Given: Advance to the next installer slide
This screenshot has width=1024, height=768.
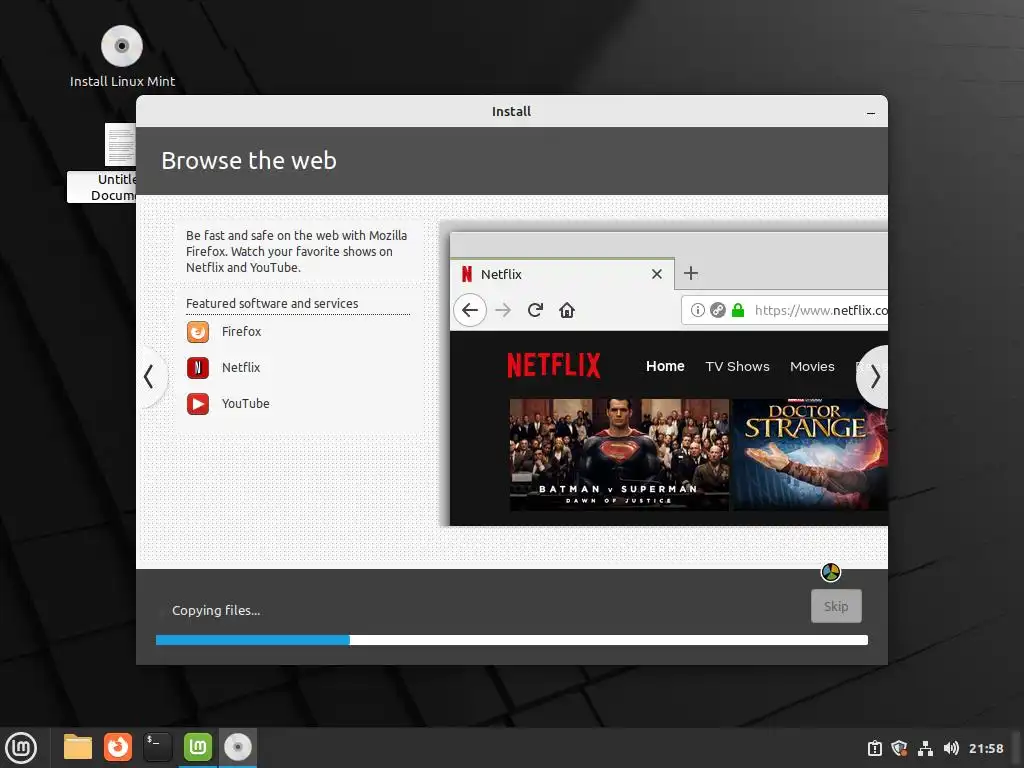Looking at the screenshot, I should click(874, 377).
